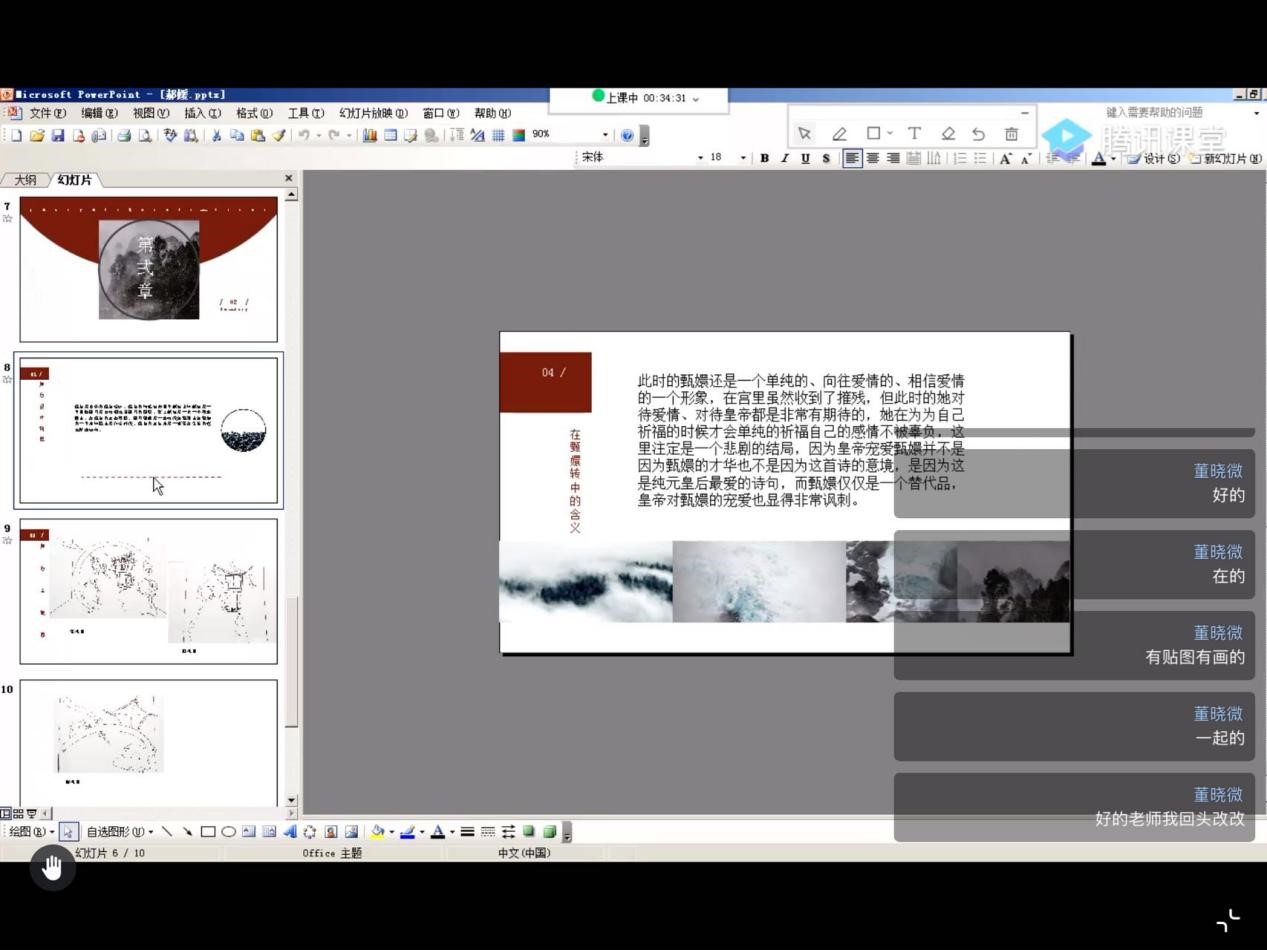Pick the eraser annotation tool
Image resolution: width=1267 pixels, height=950 pixels.
(947, 133)
